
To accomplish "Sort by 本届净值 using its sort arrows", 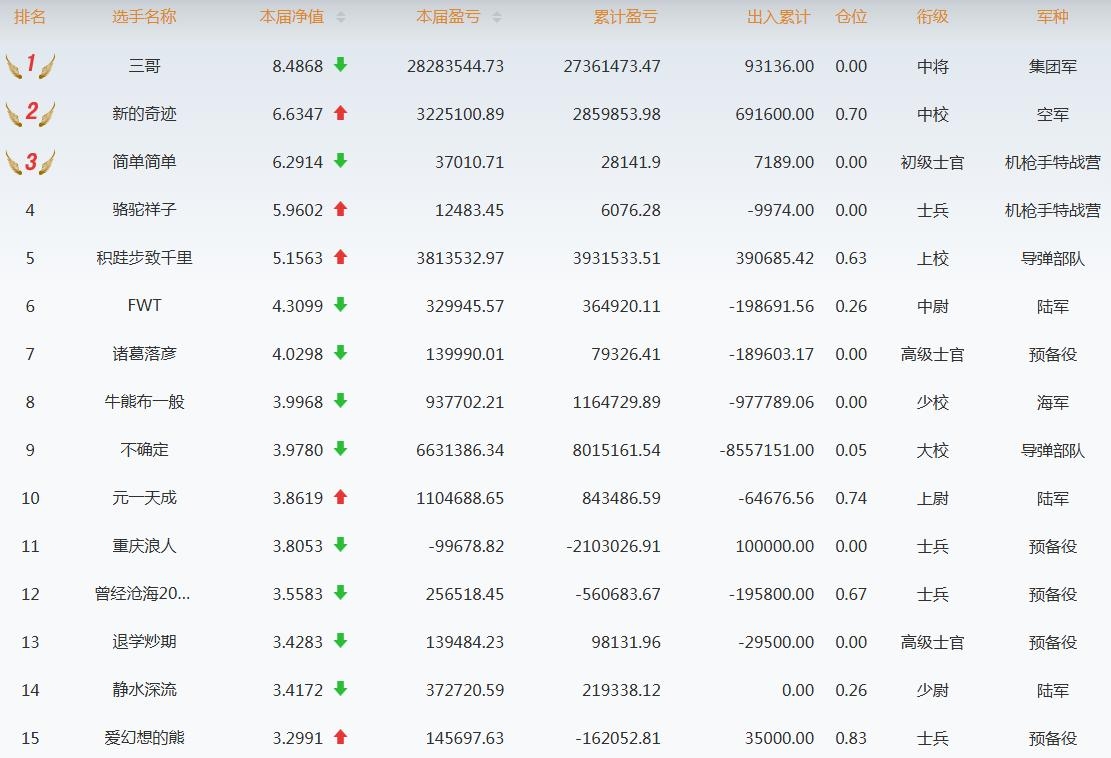I will 341,17.
